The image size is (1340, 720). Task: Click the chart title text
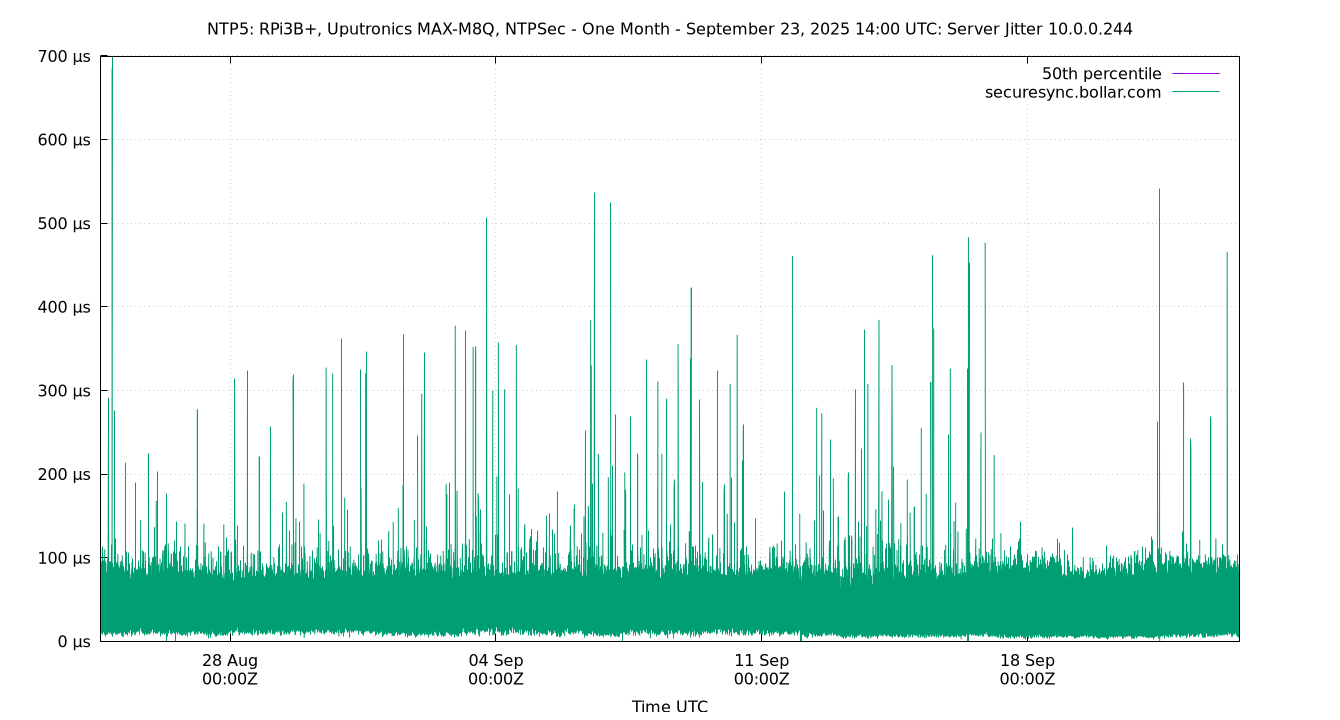coord(668,29)
